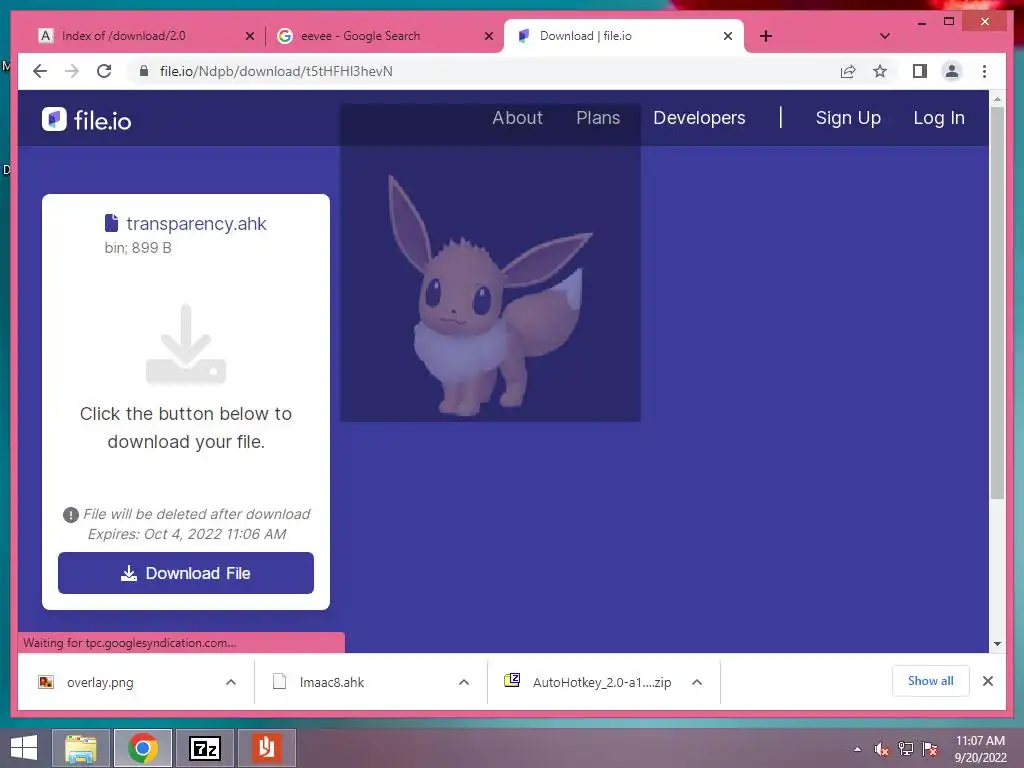Click the Download File button
This screenshot has width=1024, height=768.
[186, 573]
